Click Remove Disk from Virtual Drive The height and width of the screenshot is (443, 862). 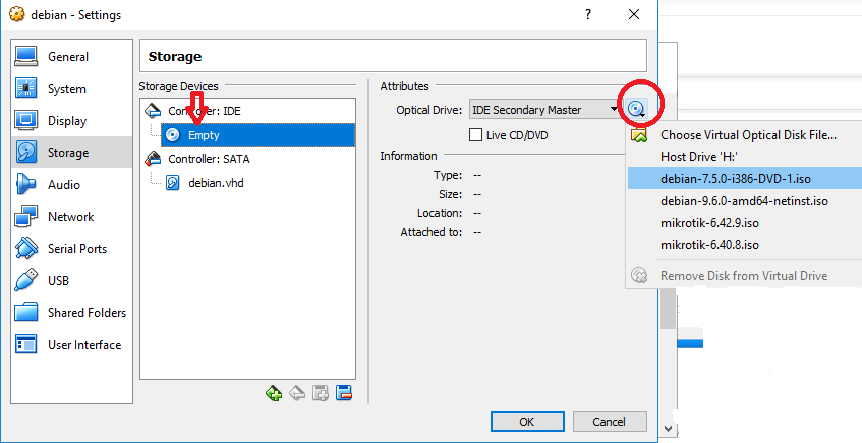[x=745, y=275]
